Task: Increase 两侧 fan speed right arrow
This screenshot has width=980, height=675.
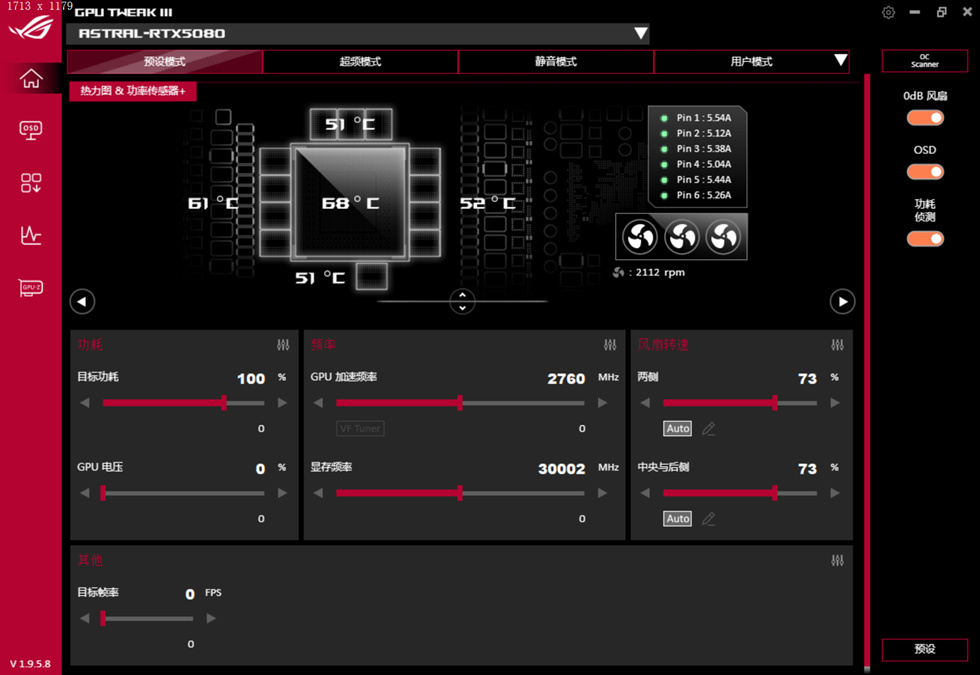Action: point(835,403)
